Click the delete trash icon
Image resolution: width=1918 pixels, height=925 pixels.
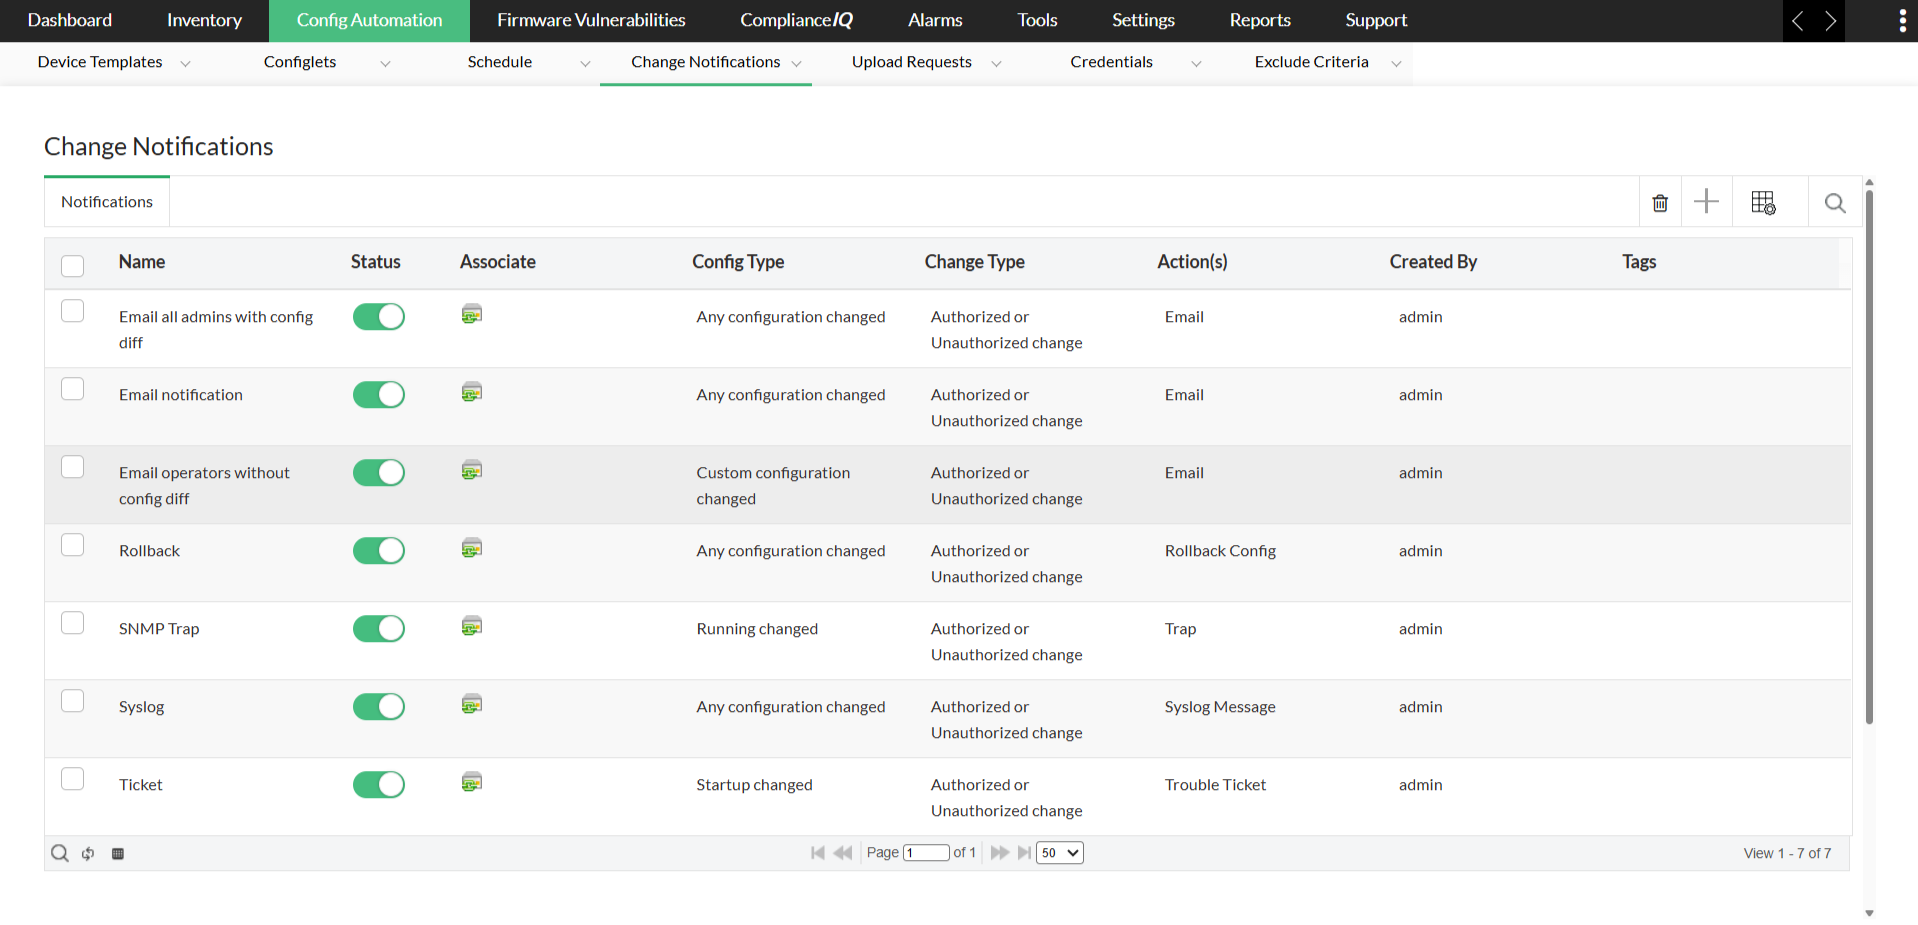pyautogui.click(x=1660, y=203)
